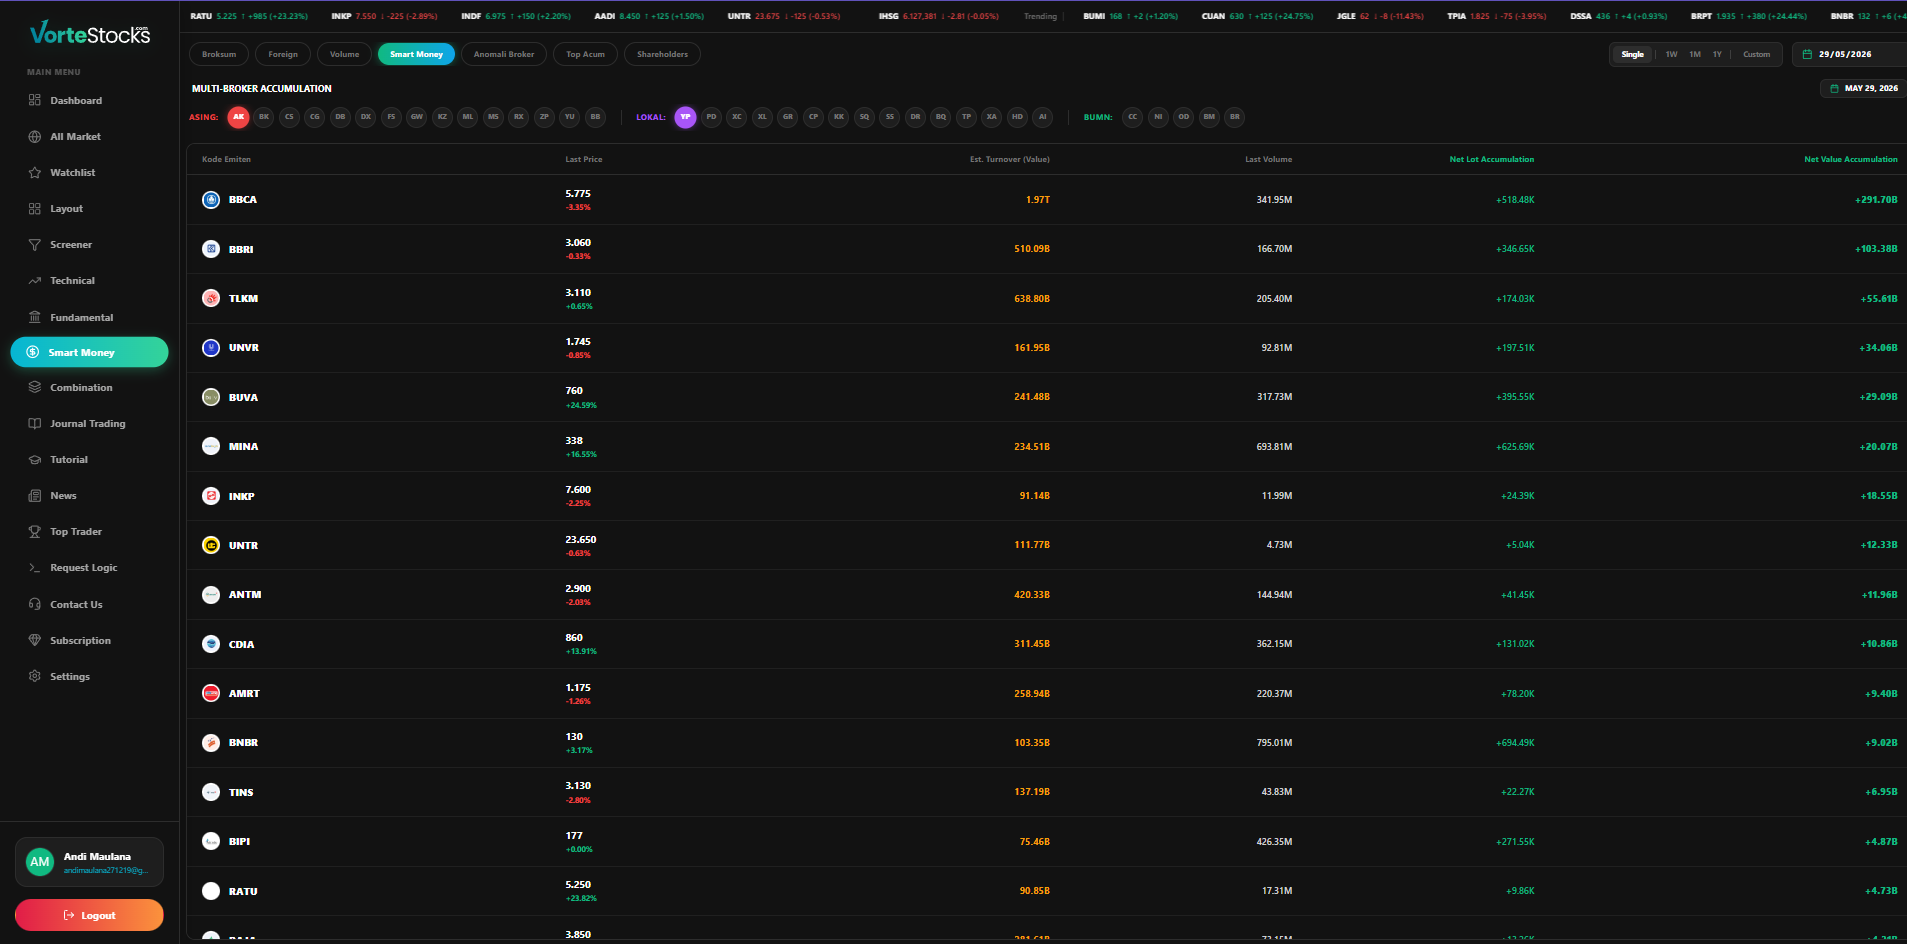Click the Fundamental bank building icon
The width and height of the screenshot is (1907, 944).
35,317
